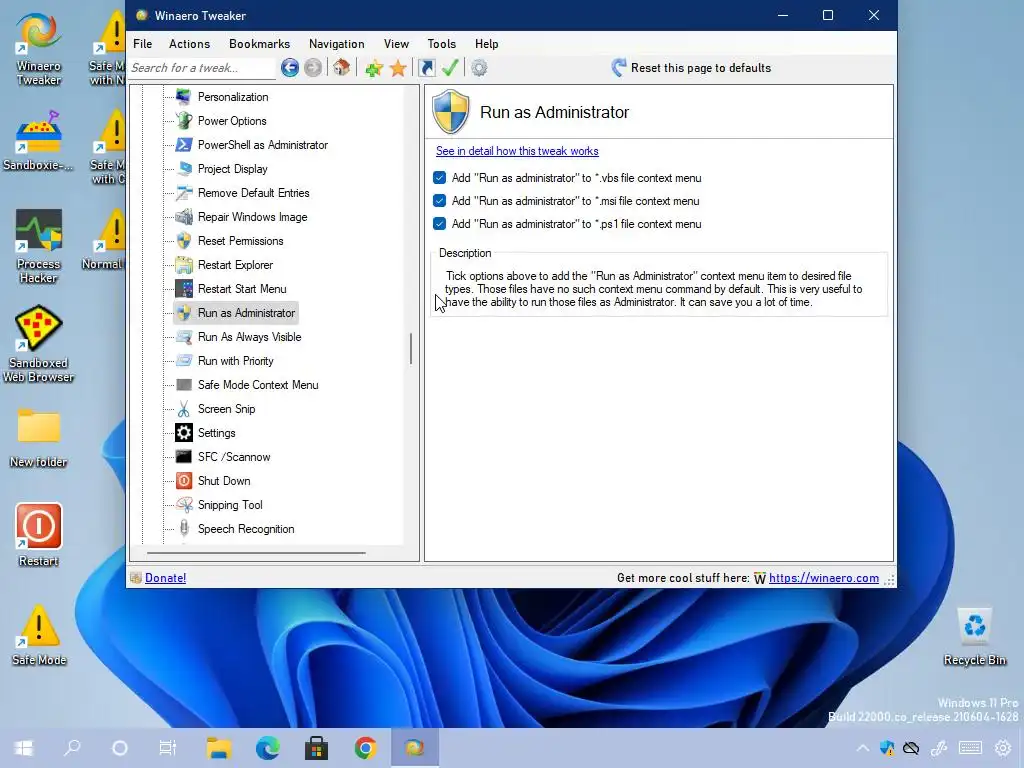1024x768 pixels.
Task: Click the green checkmark toolbar icon
Action: click(x=450, y=68)
